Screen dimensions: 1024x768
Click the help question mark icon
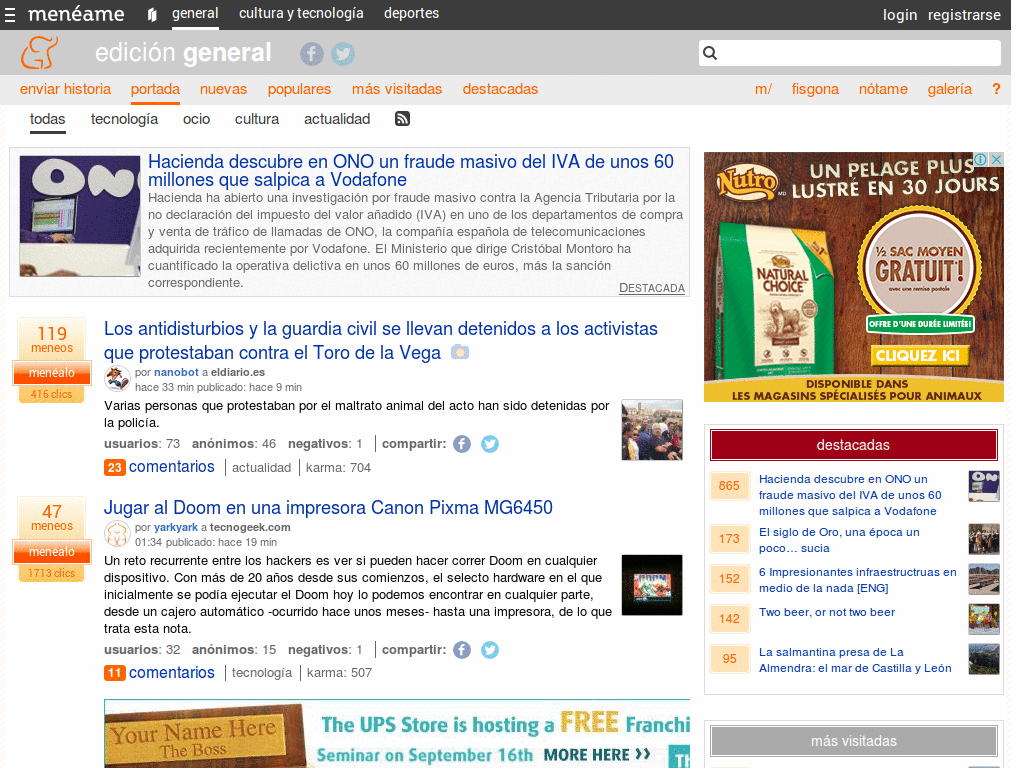pyautogui.click(x=996, y=89)
